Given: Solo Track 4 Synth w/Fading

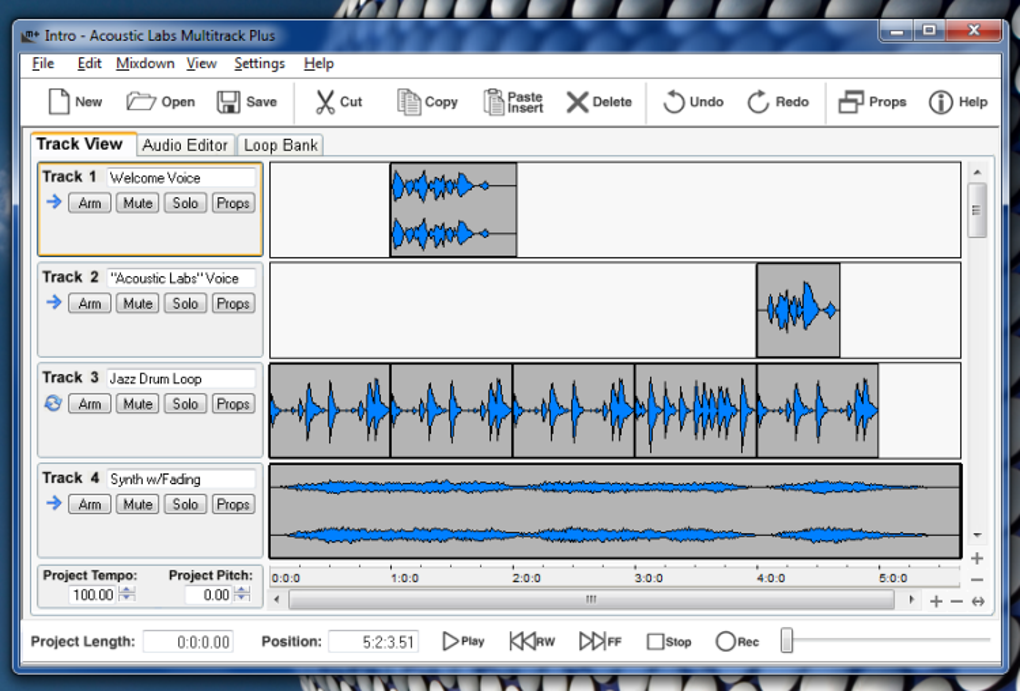Looking at the screenshot, I should click(x=185, y=504).
